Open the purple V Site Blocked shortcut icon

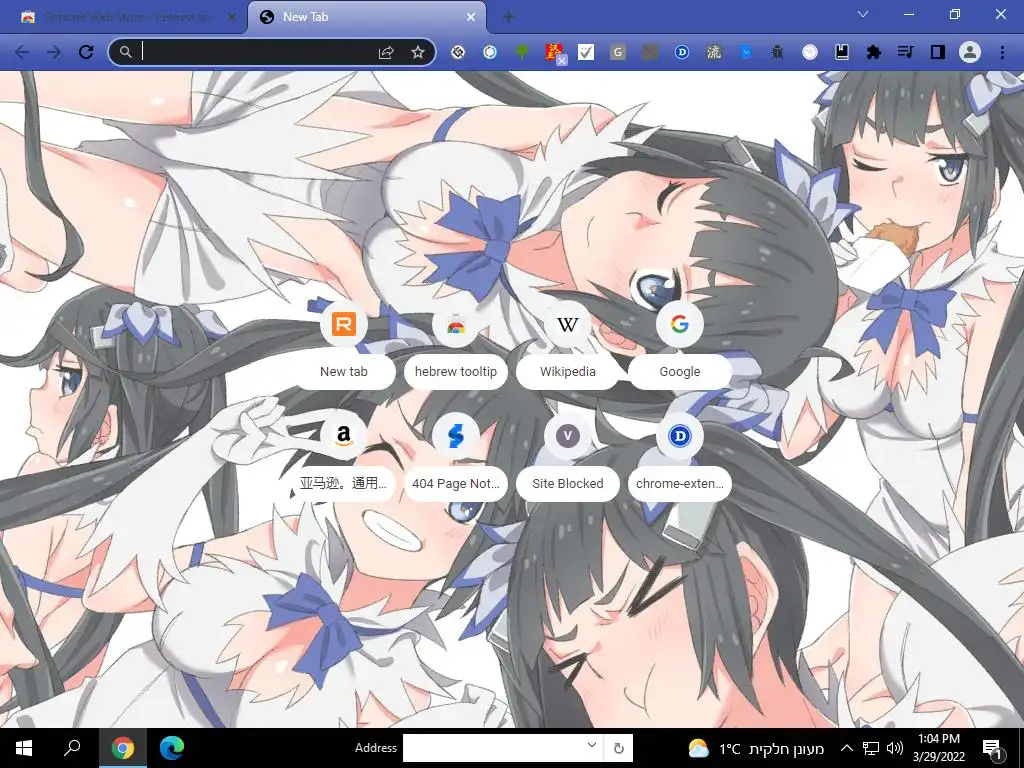(x=568, y=436)
